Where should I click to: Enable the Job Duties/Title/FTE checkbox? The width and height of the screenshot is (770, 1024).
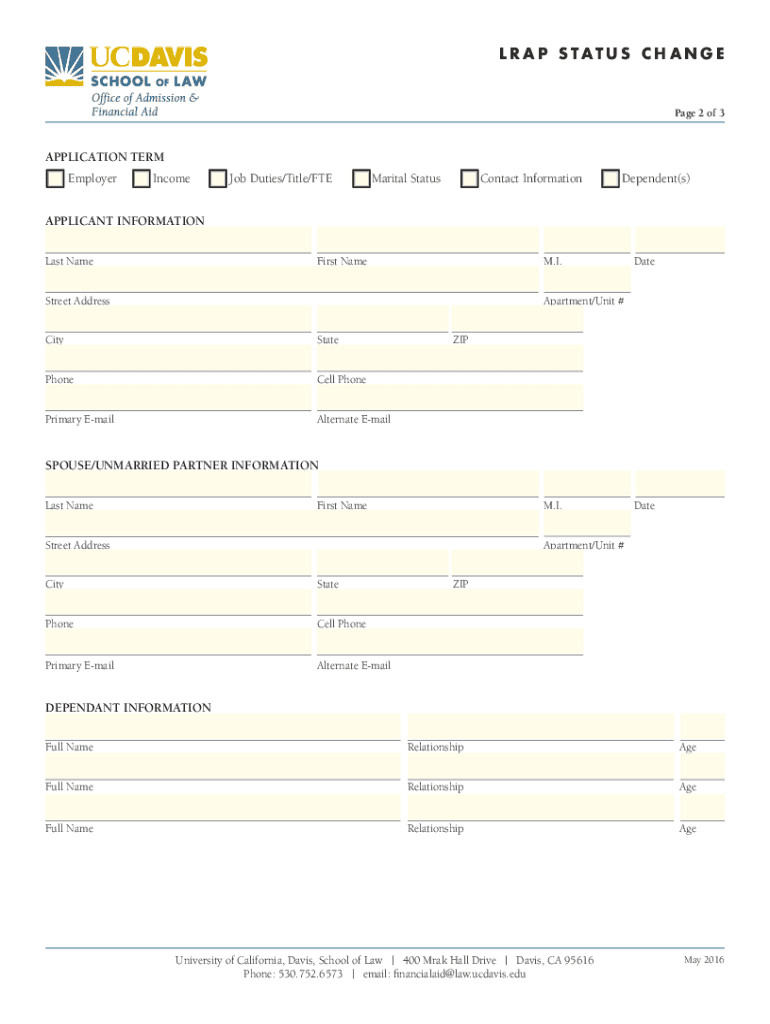[217, 179]
